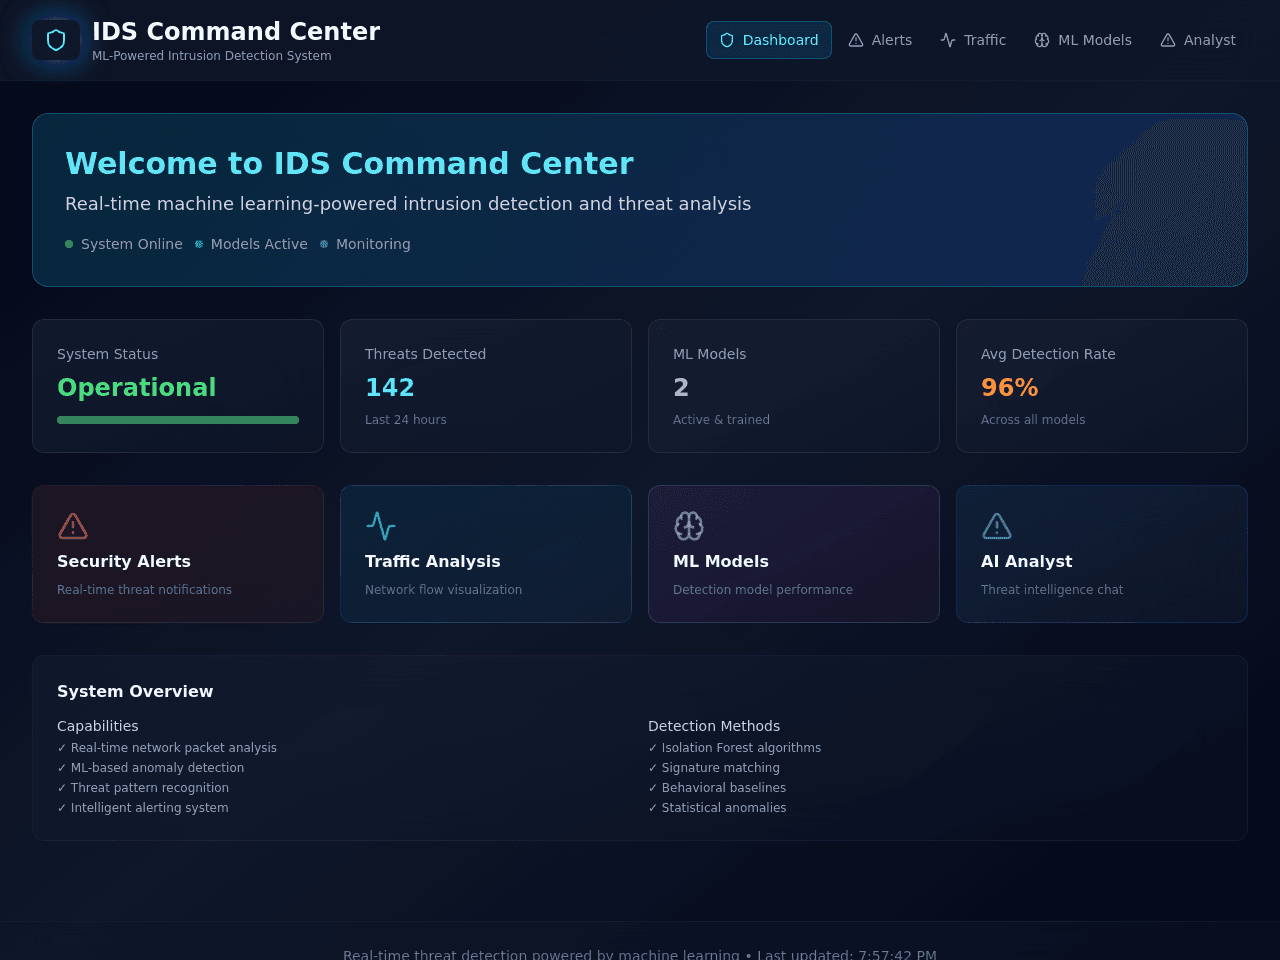Click the System Status card

coord(178,386)
